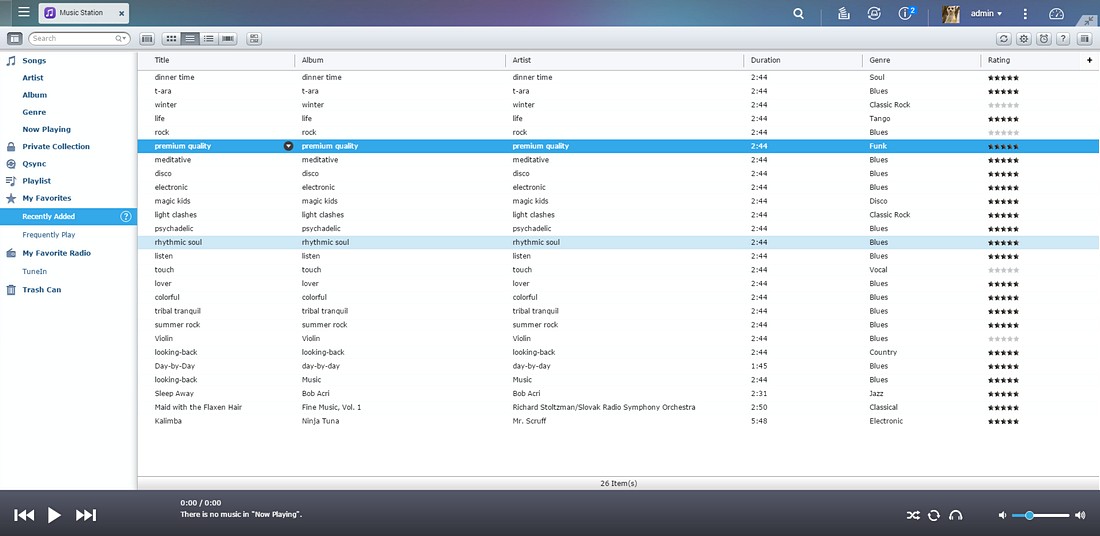The height and width of the screenshot is (536, 1100).
Task: Click the refresh icon in the toolbar
Action: (x=1004, y=39)
